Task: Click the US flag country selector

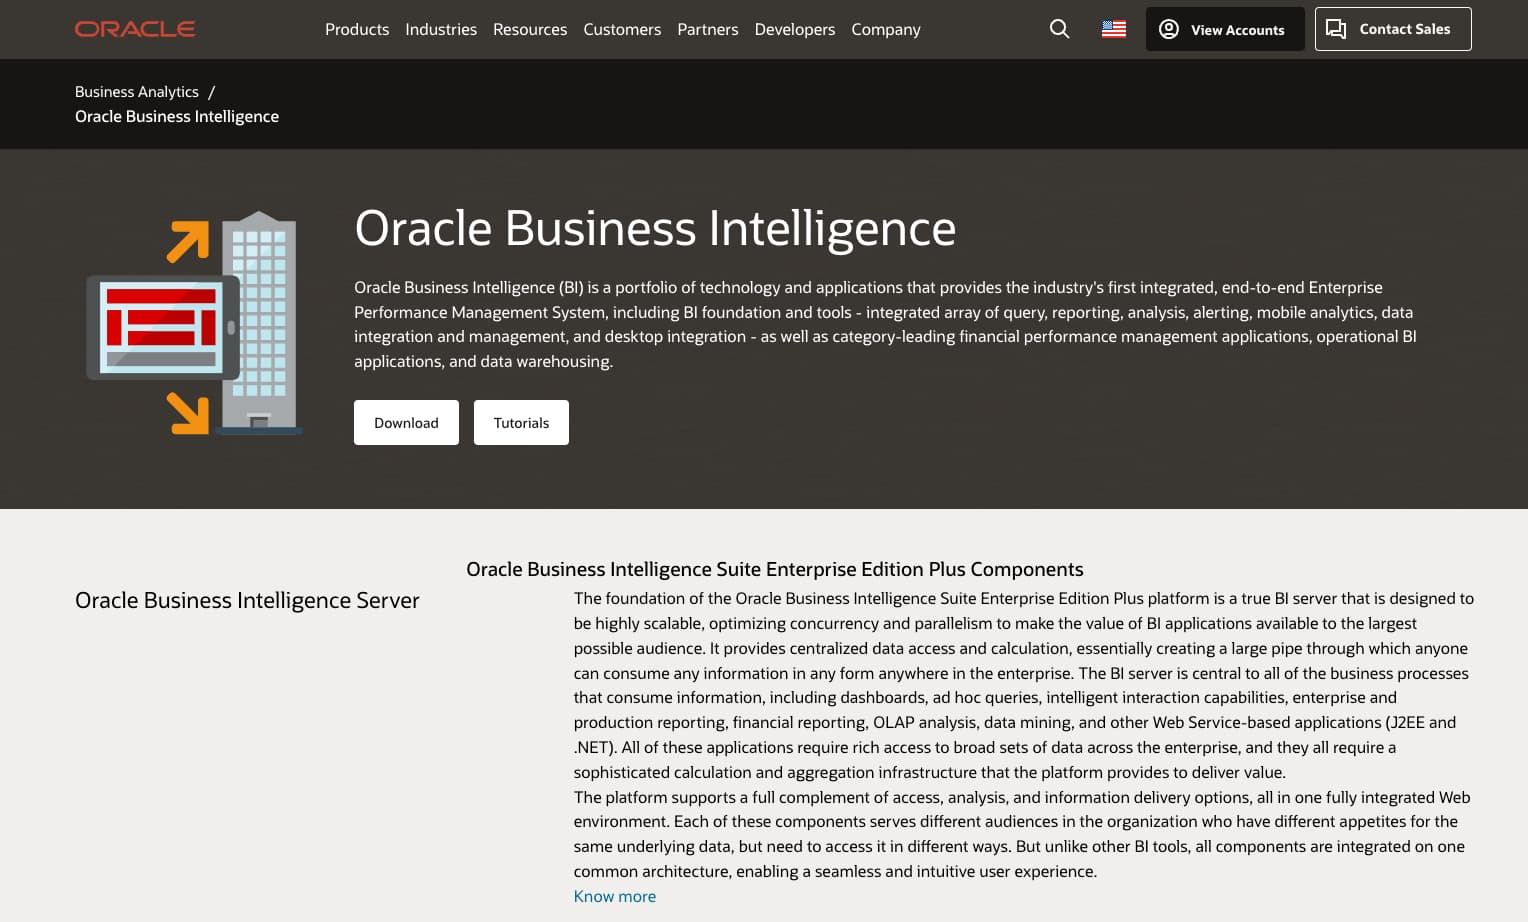Action: 1113,29
